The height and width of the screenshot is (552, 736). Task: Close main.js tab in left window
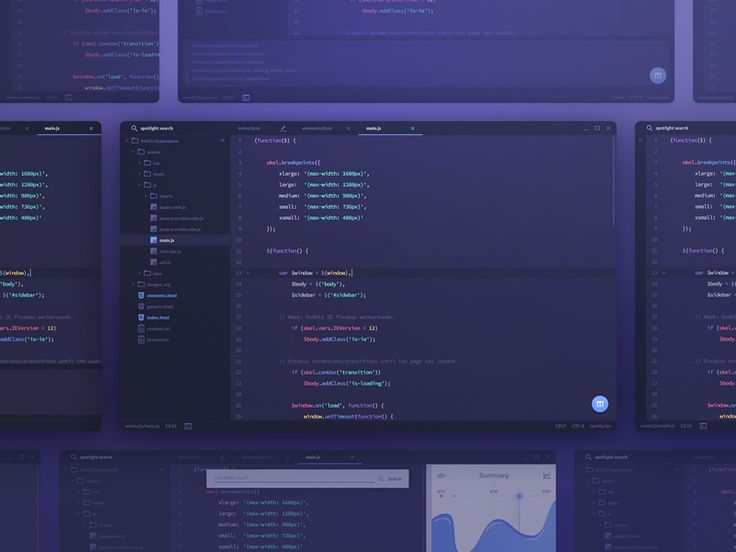point(91,128)
